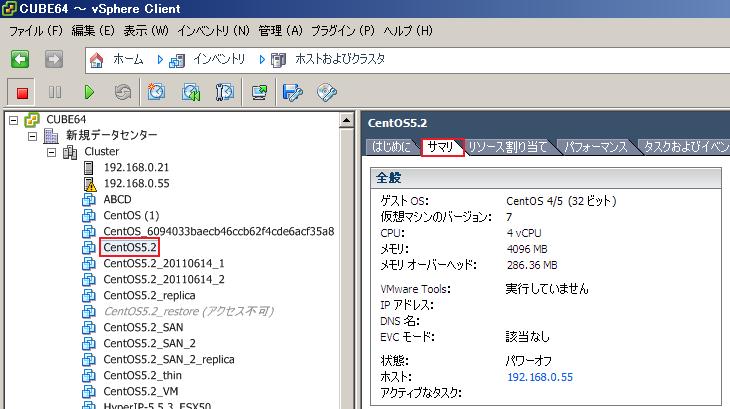Click ホーム in the breadcrumb bar

point(128,59)
